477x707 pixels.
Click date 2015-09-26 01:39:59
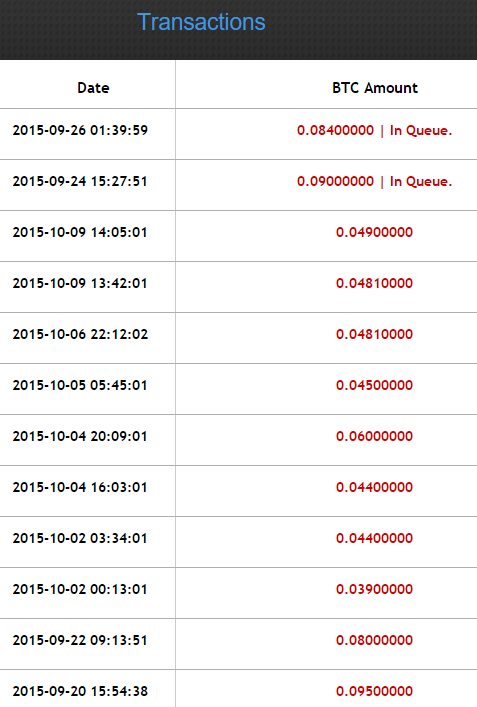[80, 130]
